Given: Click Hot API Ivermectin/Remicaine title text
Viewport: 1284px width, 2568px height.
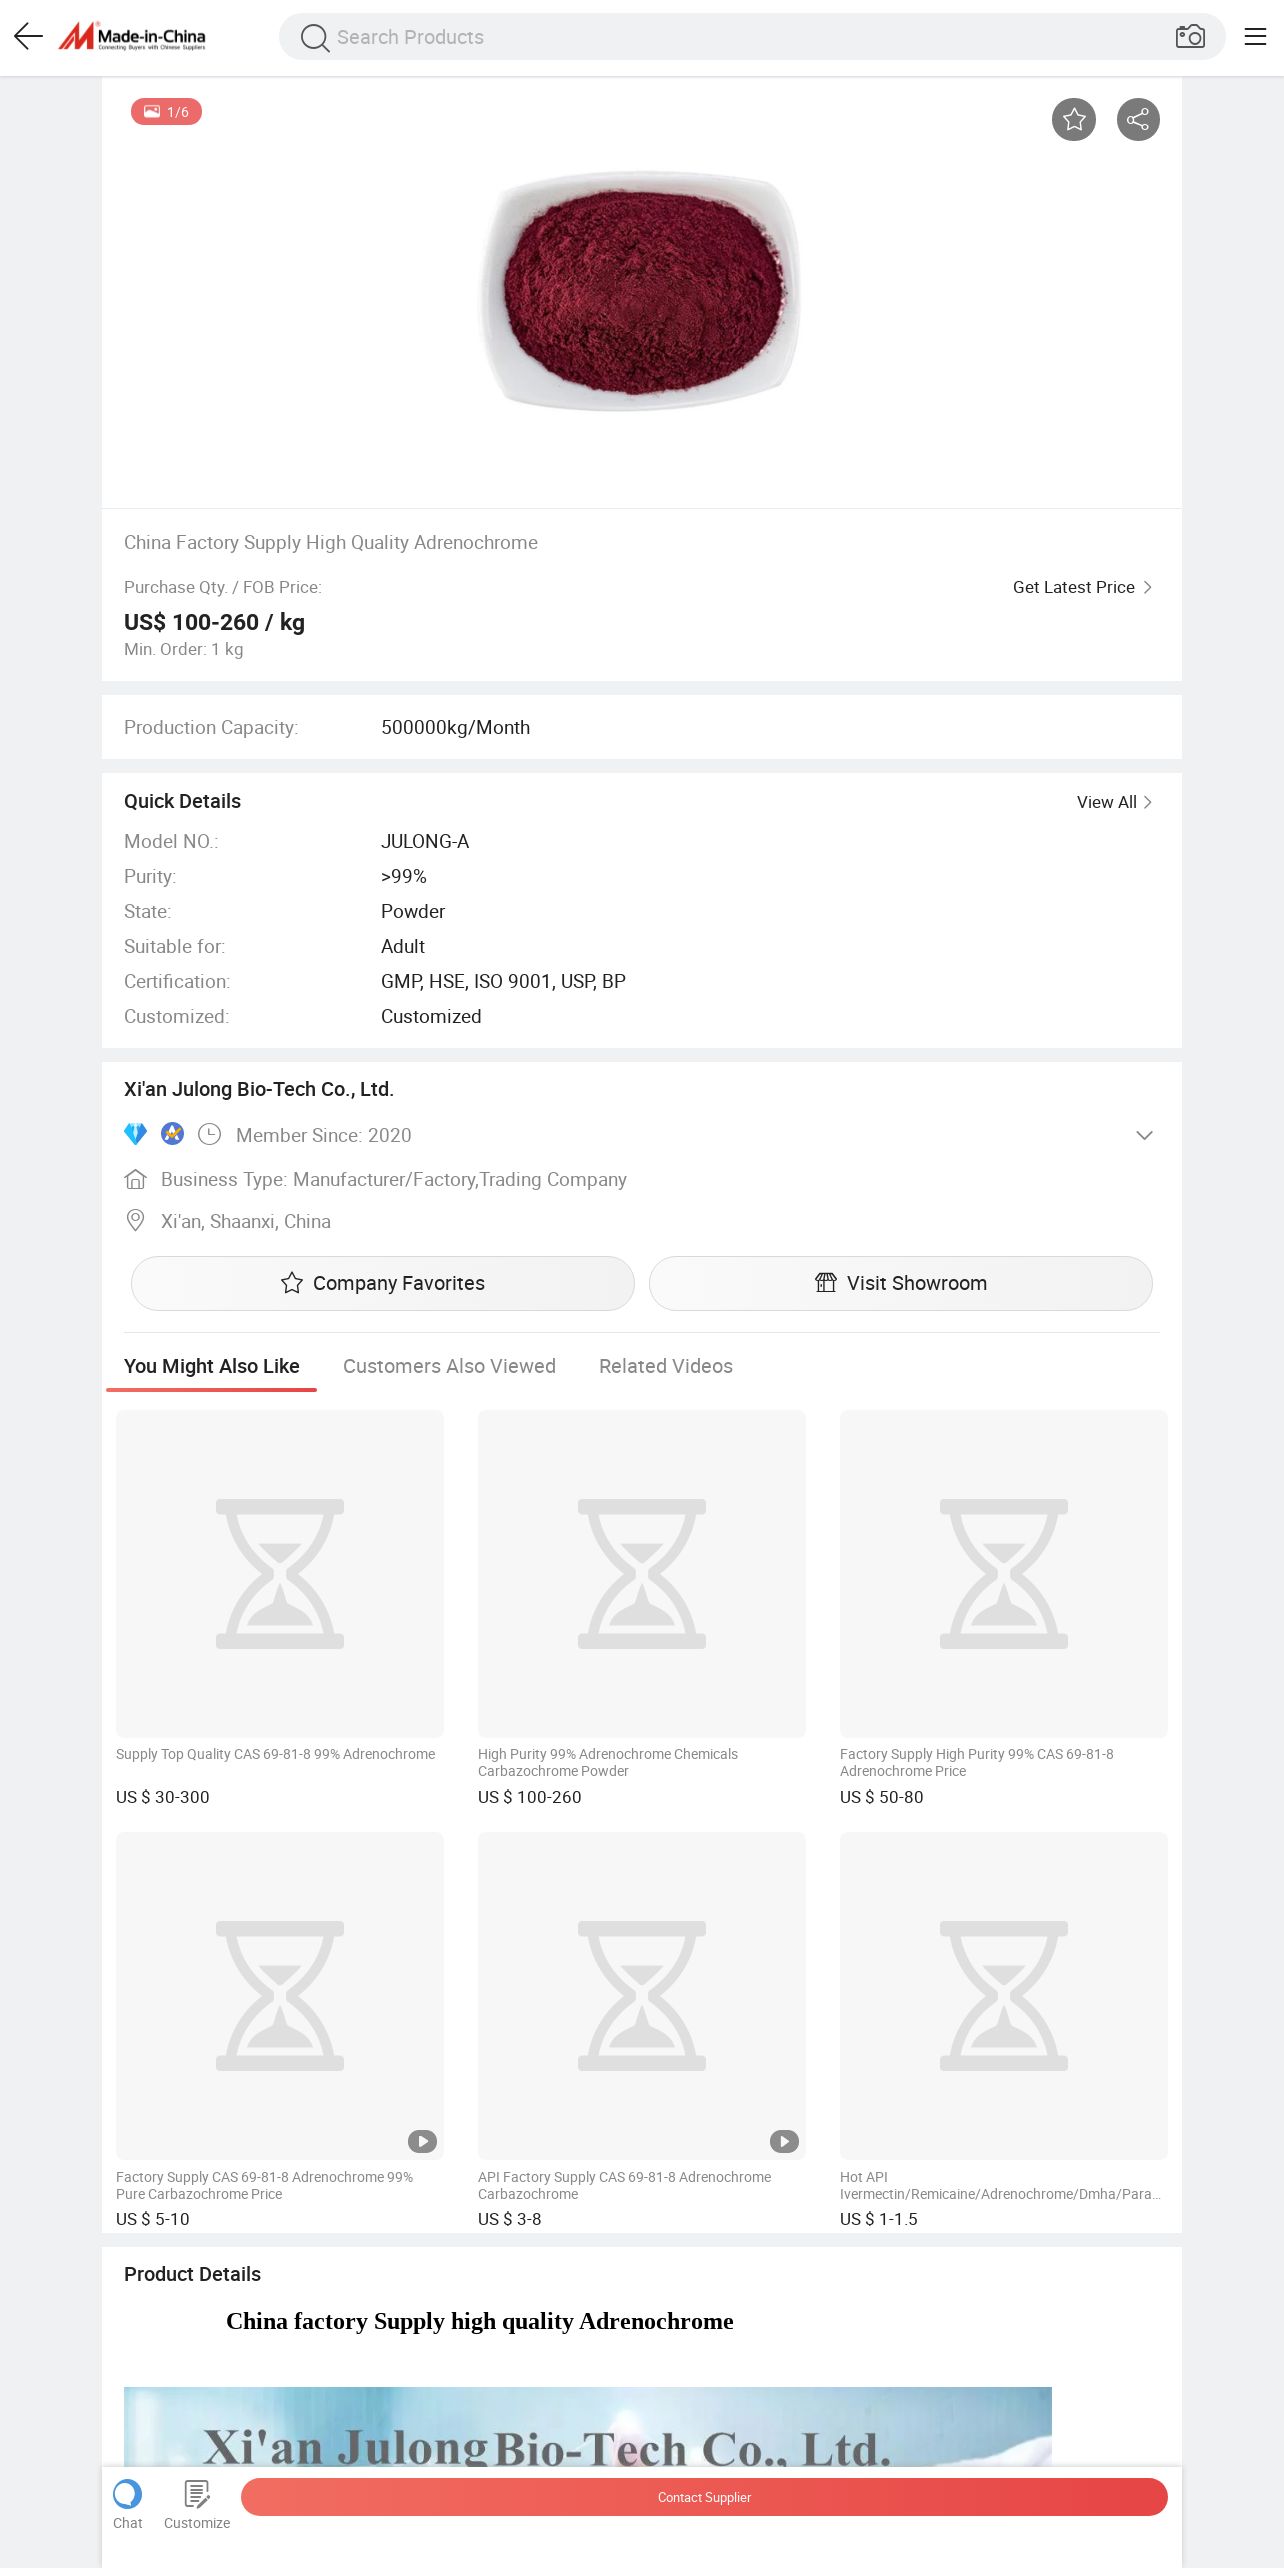Looking at the screenshot, I should [1000, 2185].
